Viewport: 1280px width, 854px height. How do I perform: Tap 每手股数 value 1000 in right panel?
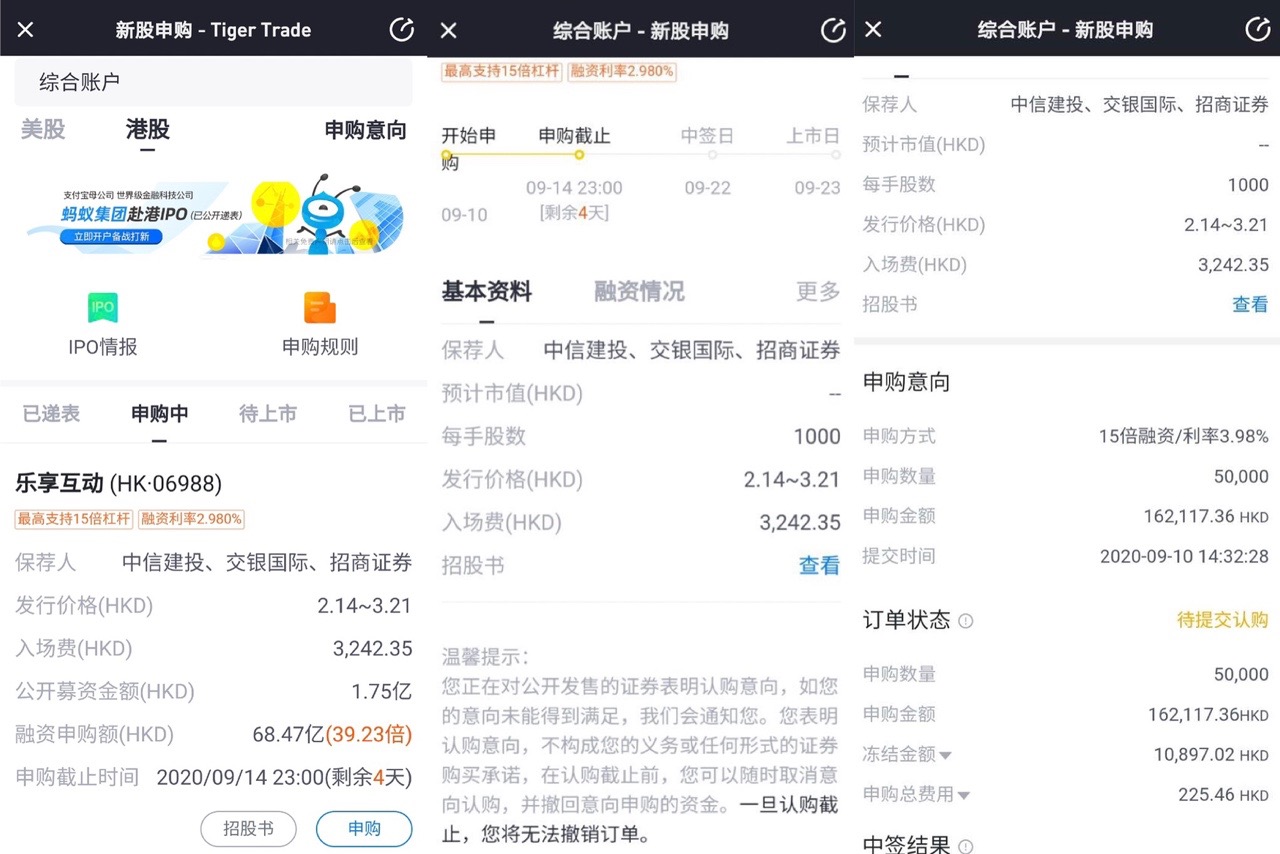tap(1248, 184)
